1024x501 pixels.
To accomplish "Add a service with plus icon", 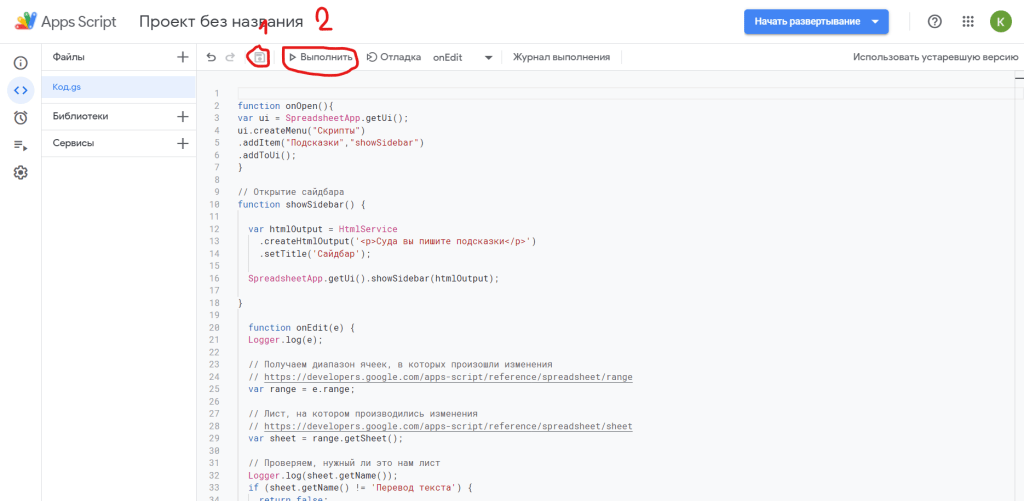I will click(x=182, y=143).
